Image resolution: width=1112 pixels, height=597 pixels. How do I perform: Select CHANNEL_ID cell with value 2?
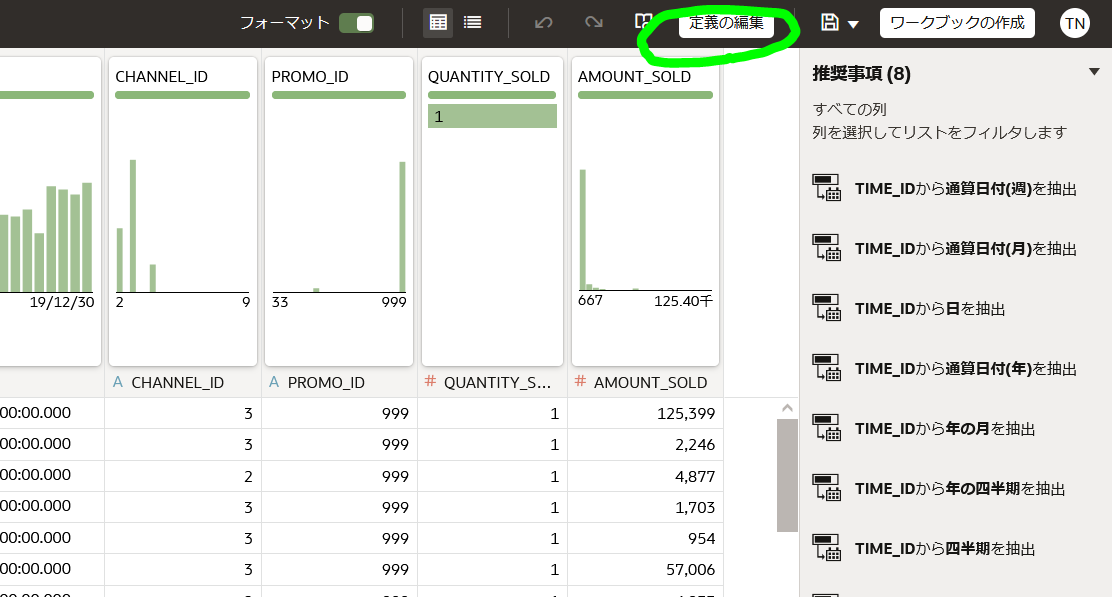click(x=183, y=476)
